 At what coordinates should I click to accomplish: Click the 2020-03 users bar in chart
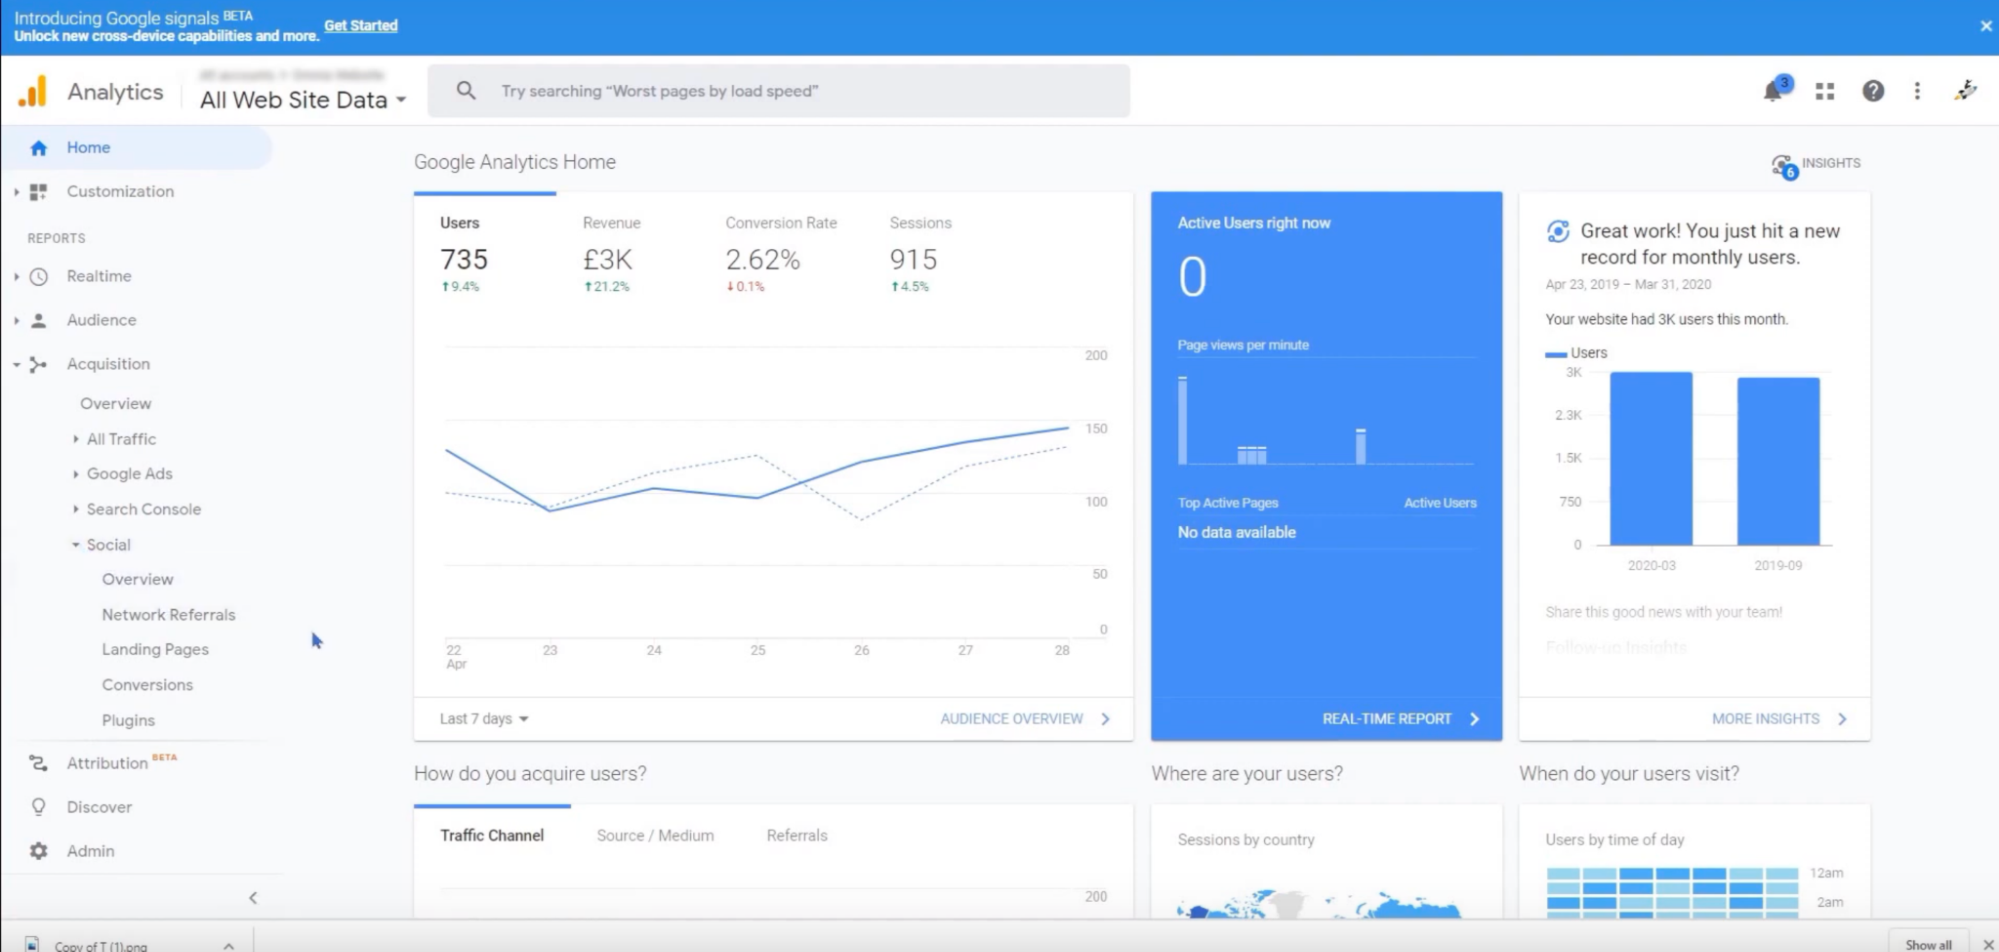1651,459
